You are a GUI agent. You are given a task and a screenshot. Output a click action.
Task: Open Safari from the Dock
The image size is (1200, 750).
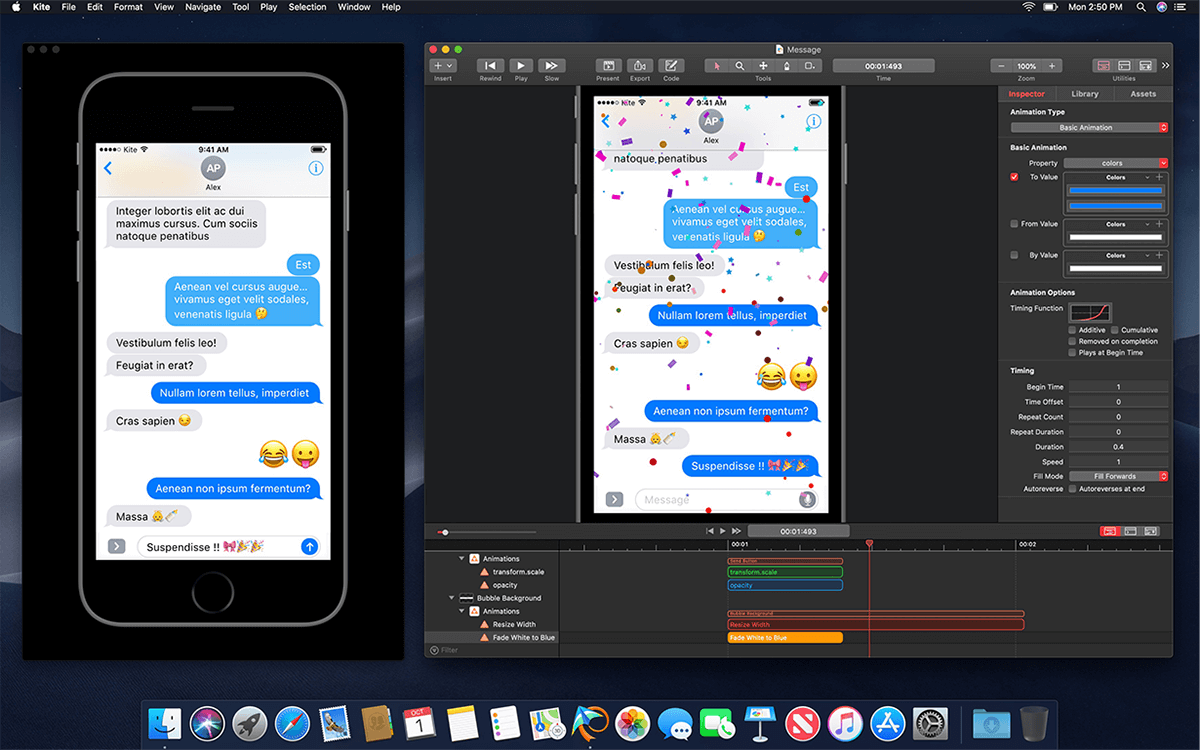coord(293,722)
